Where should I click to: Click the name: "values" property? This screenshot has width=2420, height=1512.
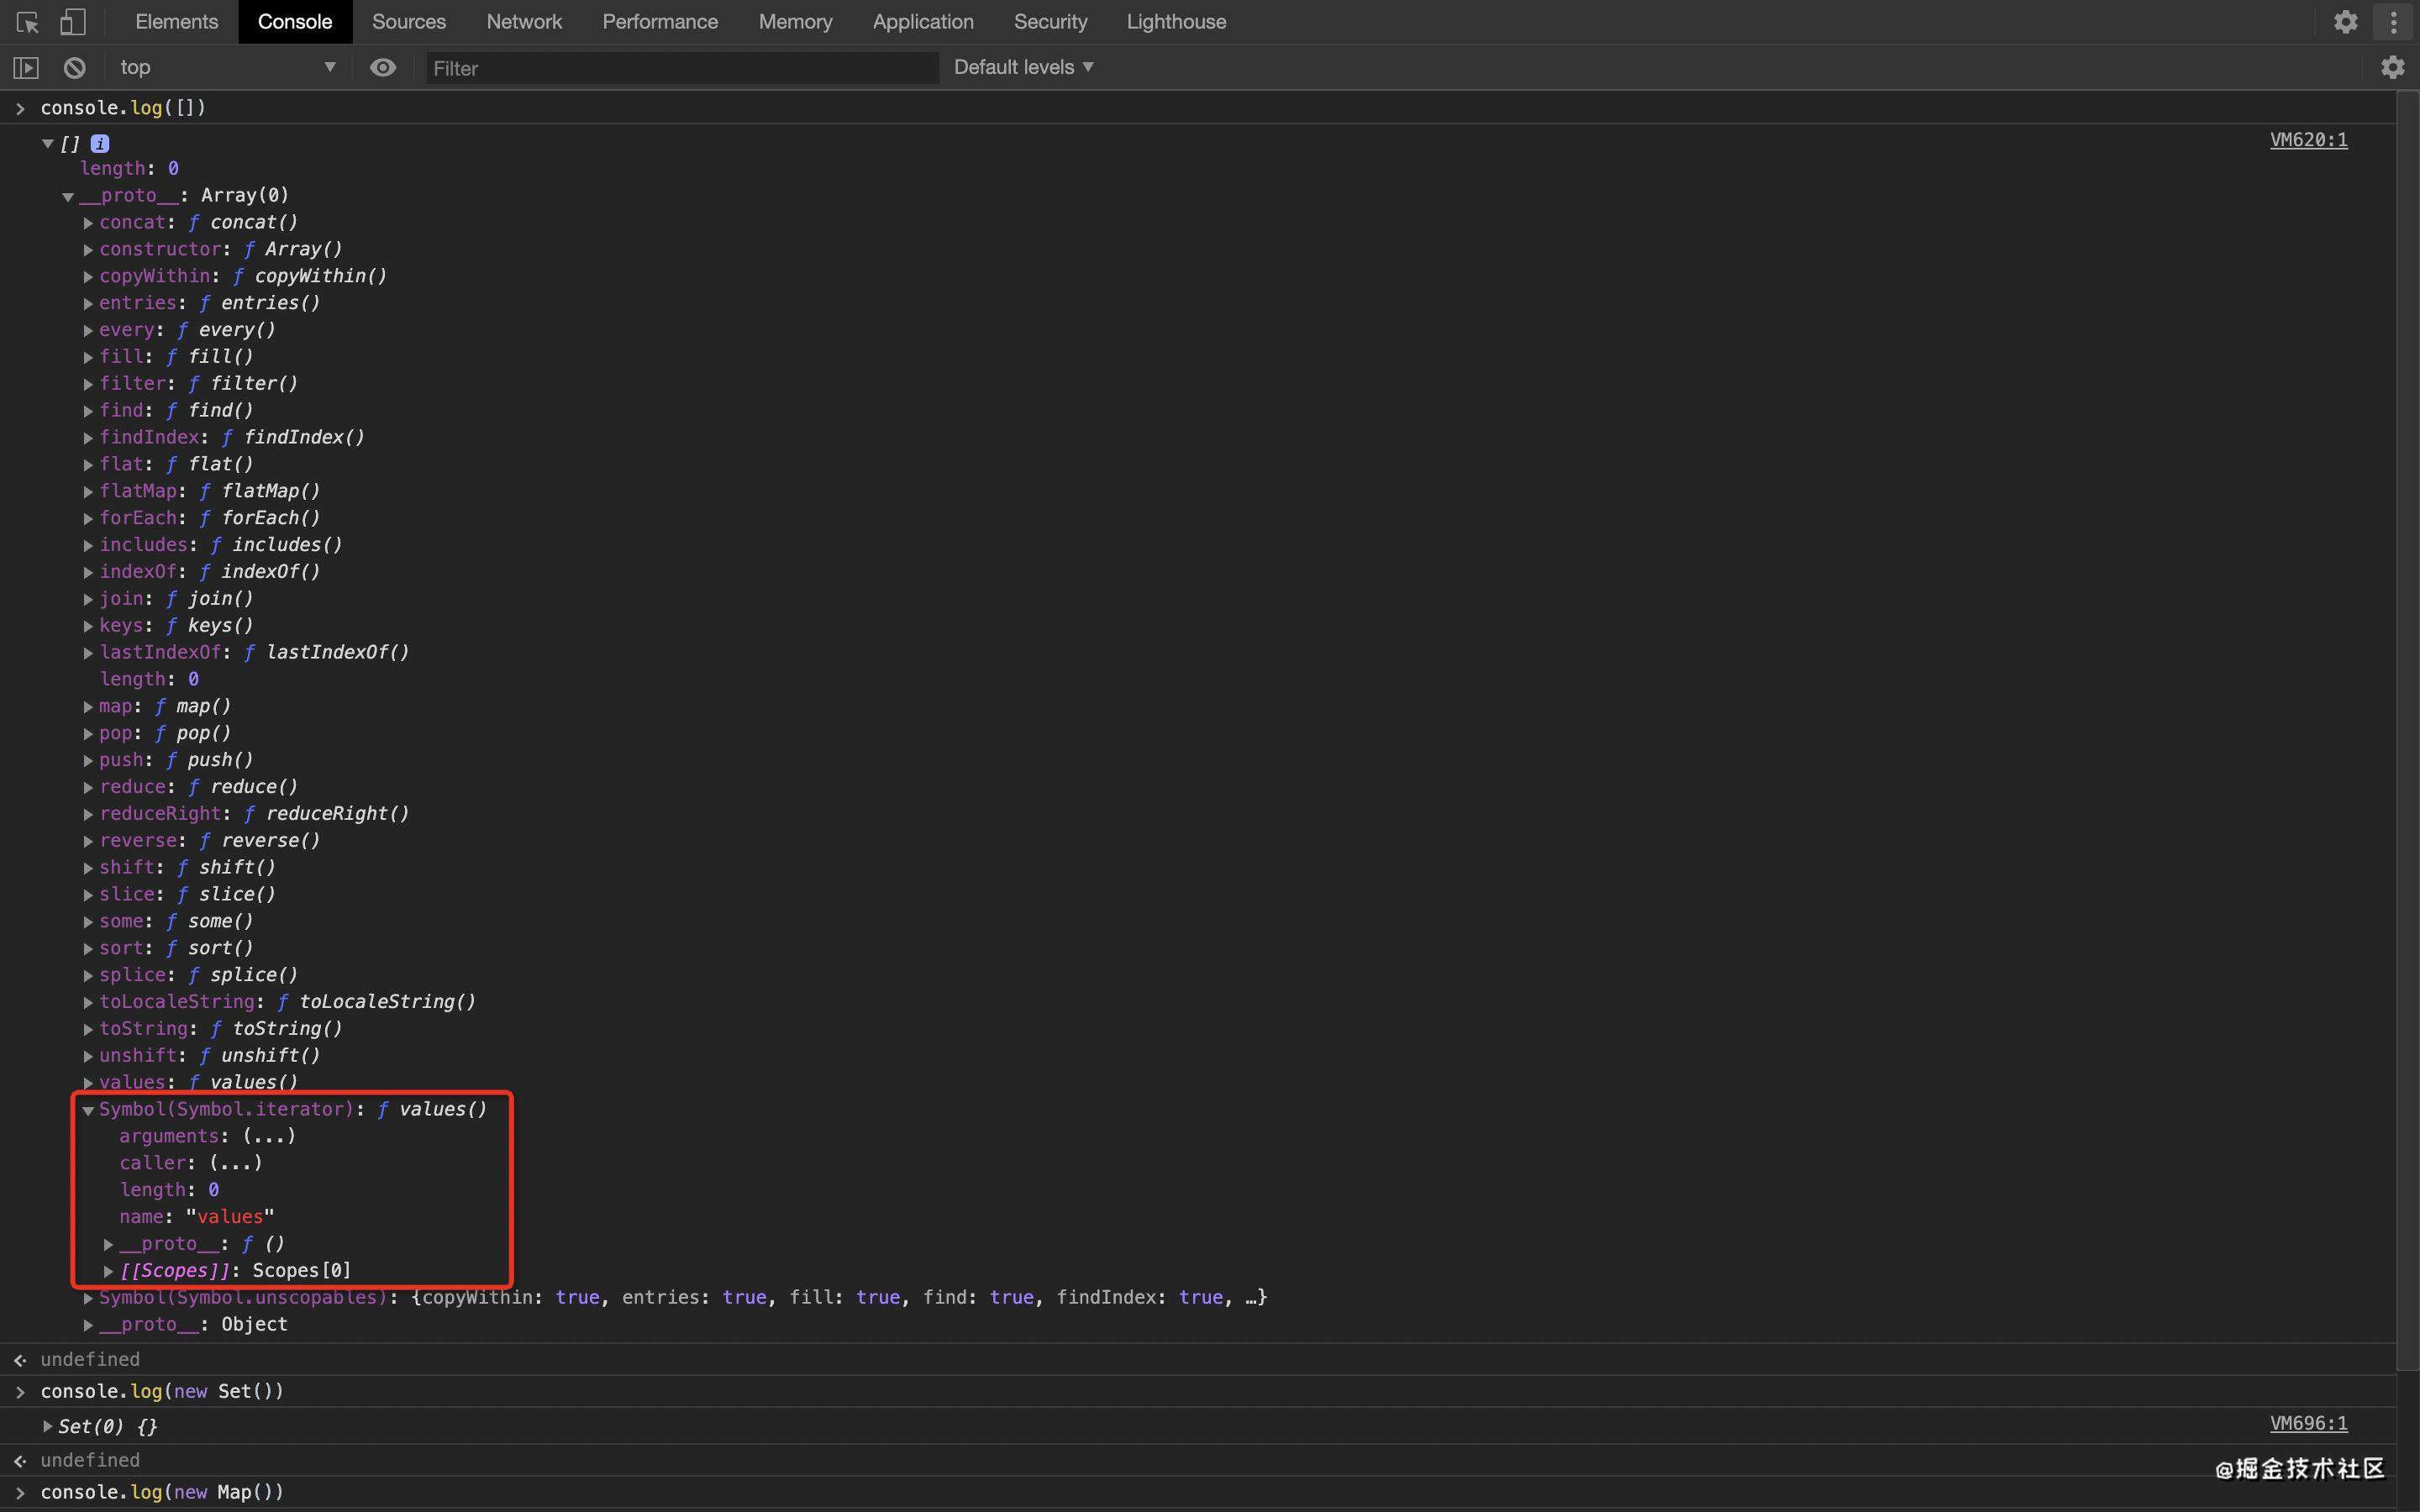[196, 1217]
